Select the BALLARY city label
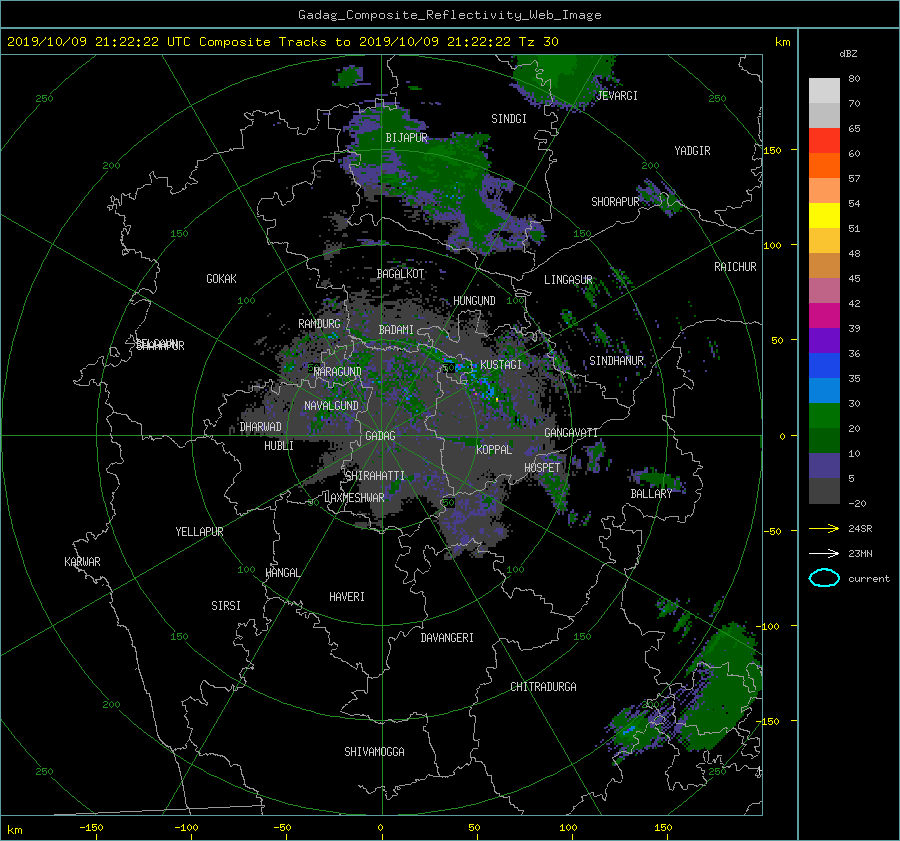This screenshot has height=841, width=900. coord(651,494)
